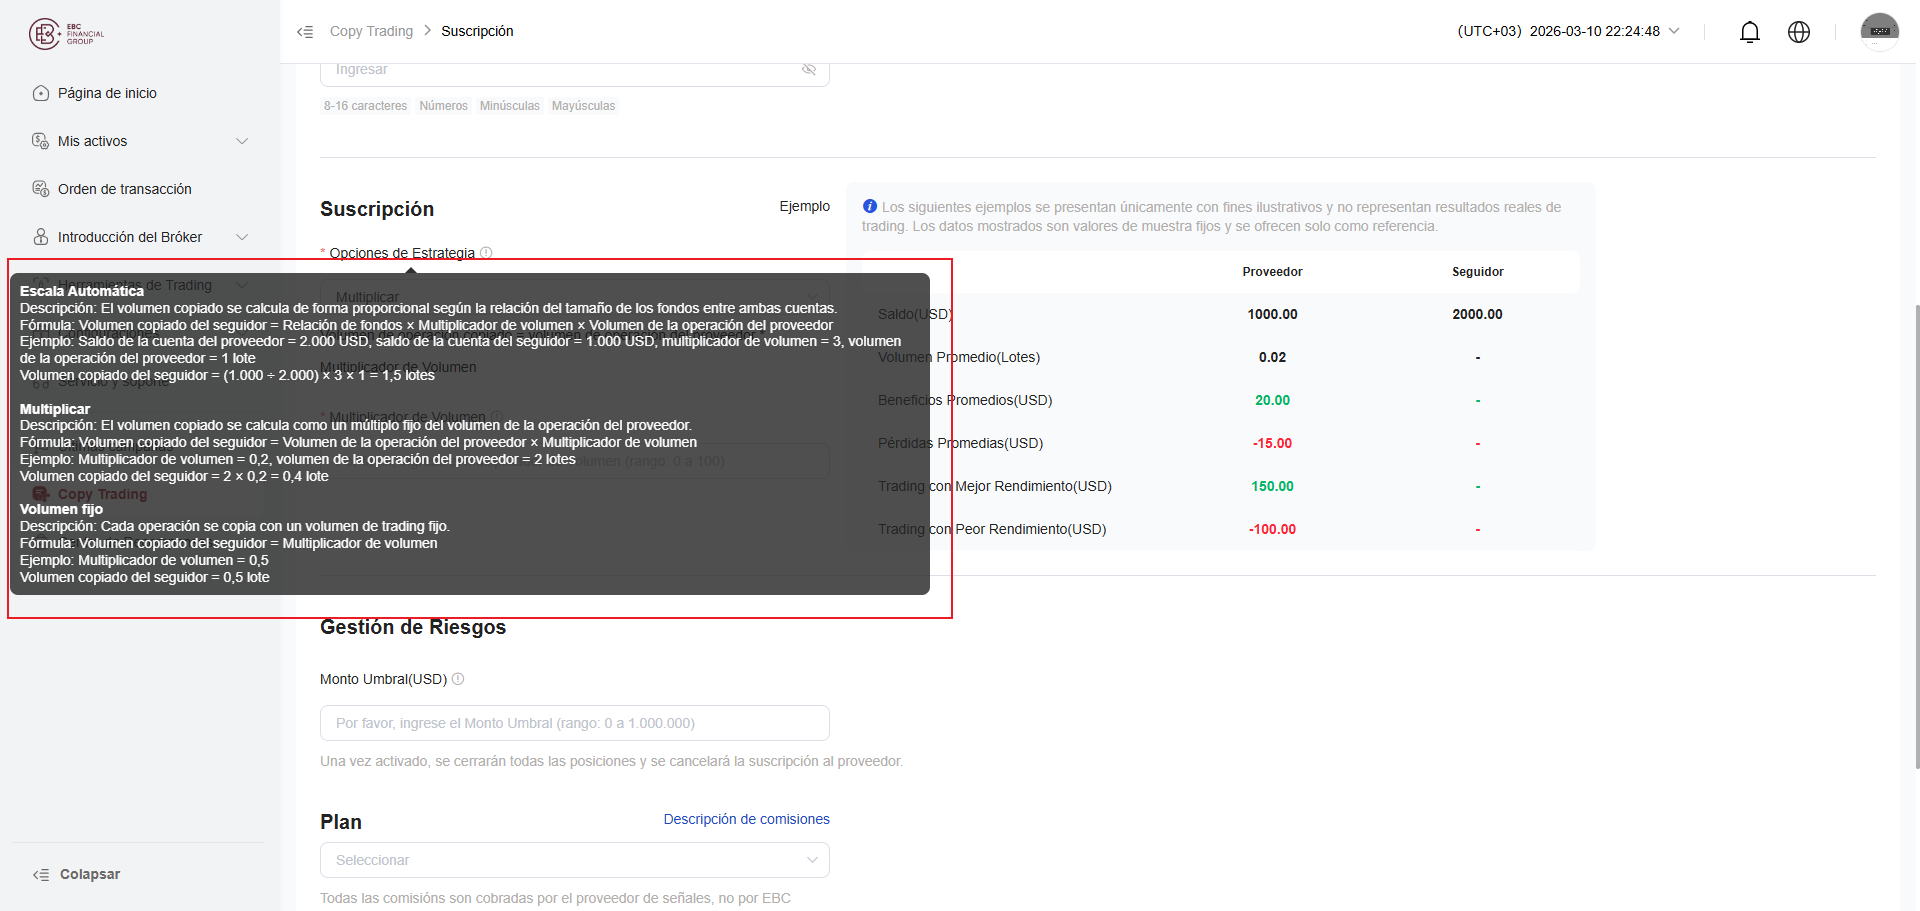1920x911 pixels.
Task: Click the Números requirement tag
Action: point(444,106)
